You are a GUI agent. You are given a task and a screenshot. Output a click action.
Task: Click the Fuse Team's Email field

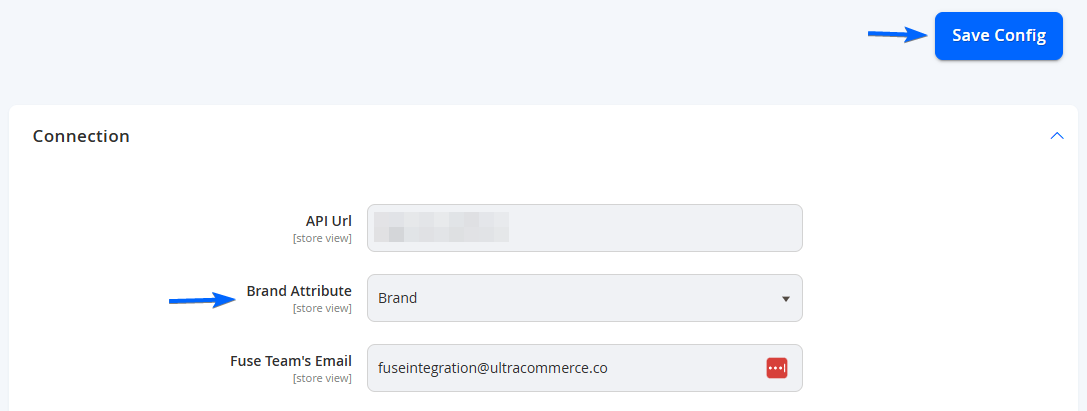click(x=584, y=368)
